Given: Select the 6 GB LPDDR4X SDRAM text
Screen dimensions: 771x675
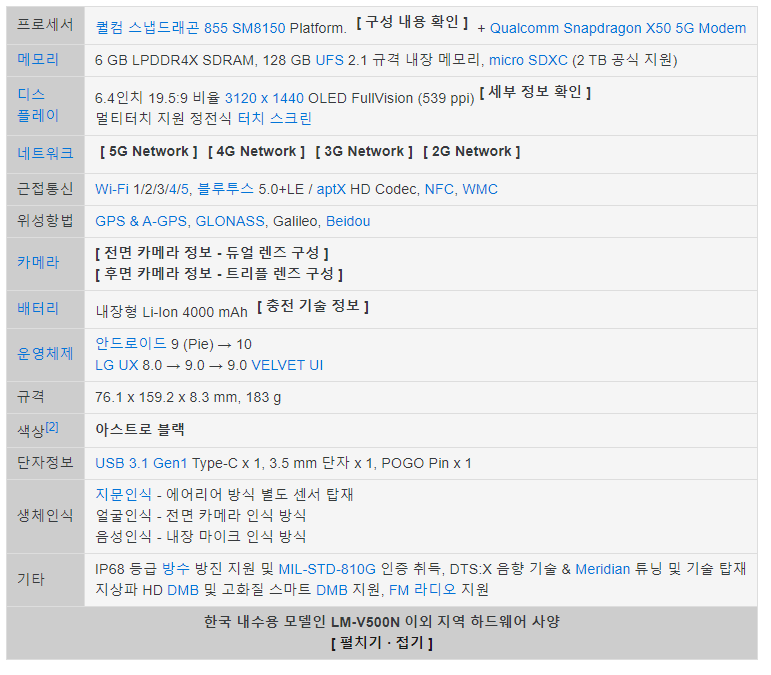Looking at the screenshot, I should pyautogui.click(x=176, y=60).
